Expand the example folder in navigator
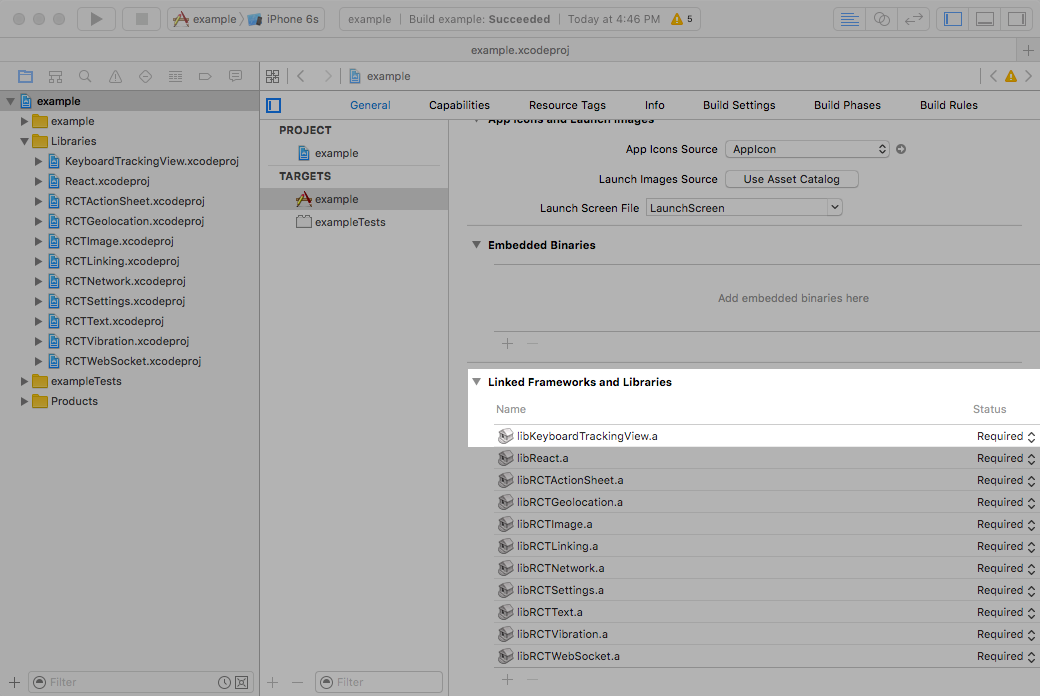This screenshot has height=696, width=1040. [25, 121]
